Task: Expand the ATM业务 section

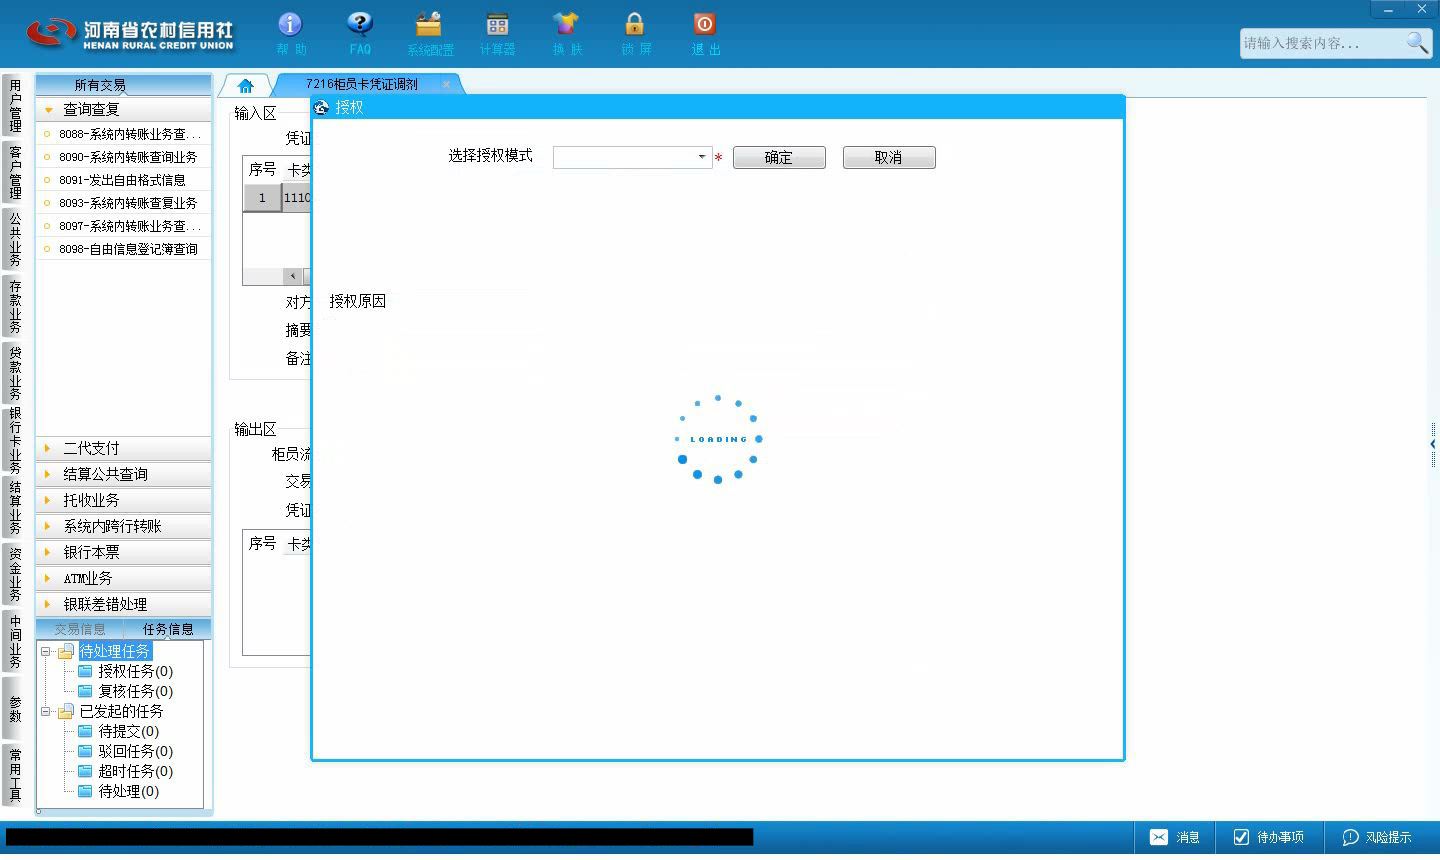Action: pyautogui.click(x=124, y=578)
